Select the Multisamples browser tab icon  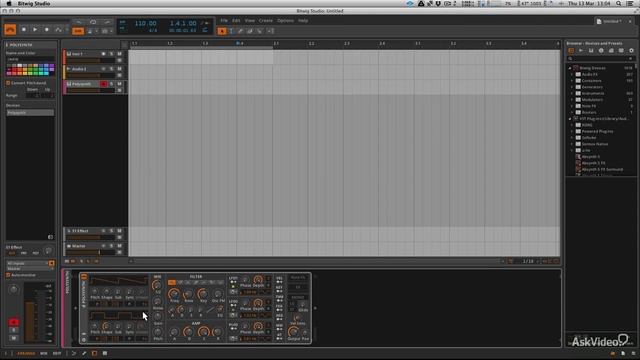tap(591, 51)
